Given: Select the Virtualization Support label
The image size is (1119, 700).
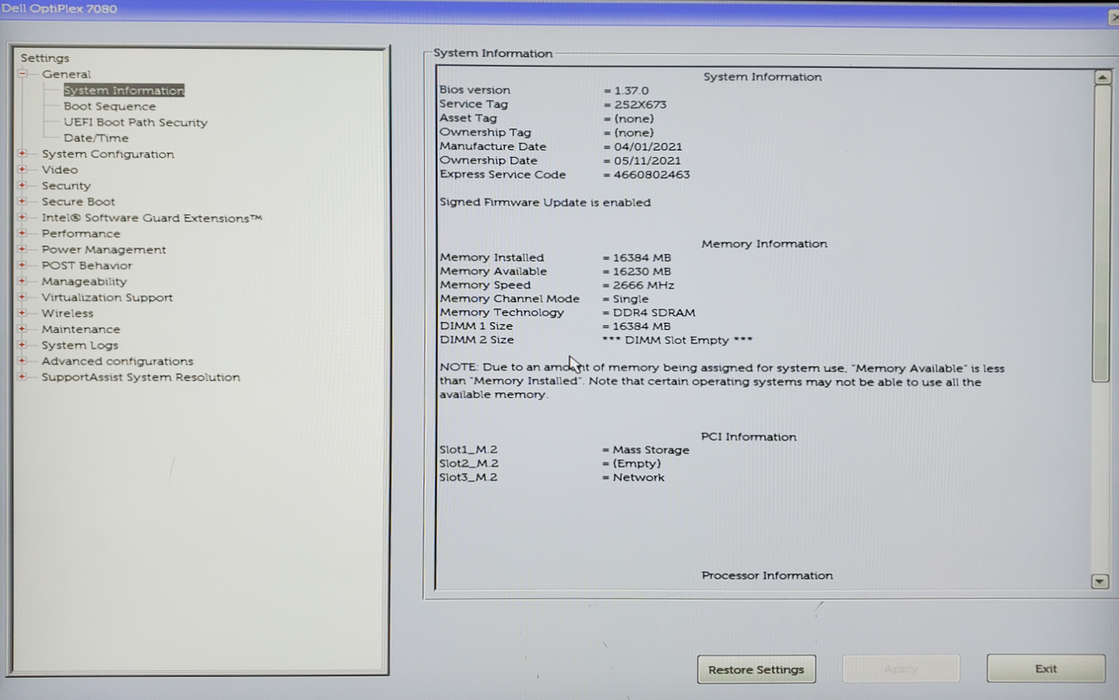Looking at the screenshot, I should coord(107,298).
